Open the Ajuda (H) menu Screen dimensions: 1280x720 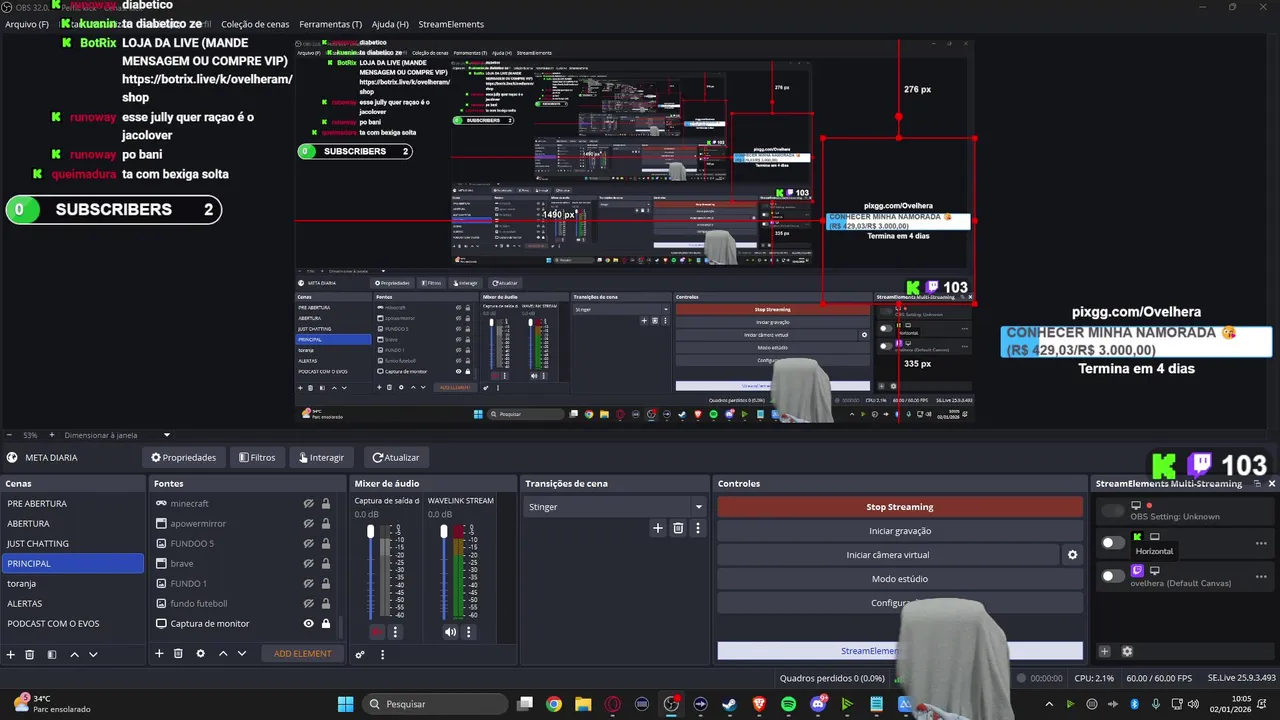[390, 24]
